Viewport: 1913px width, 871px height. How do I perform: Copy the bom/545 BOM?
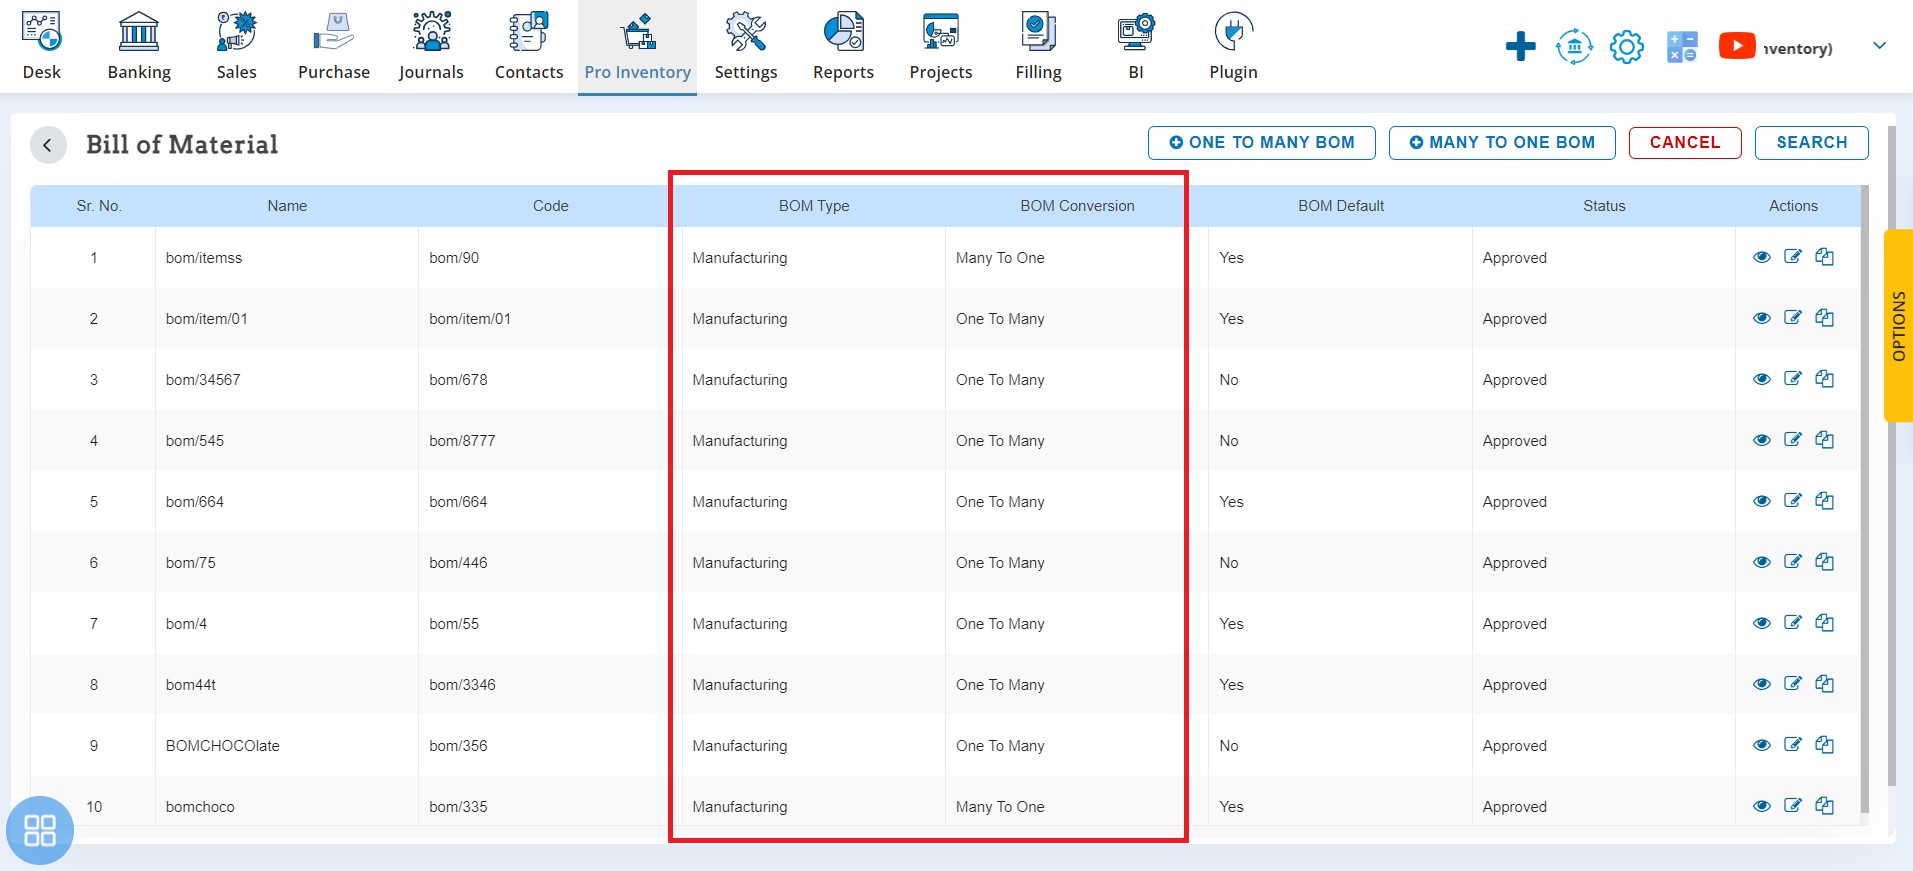pyautogui.click(x=1824, y=439)
